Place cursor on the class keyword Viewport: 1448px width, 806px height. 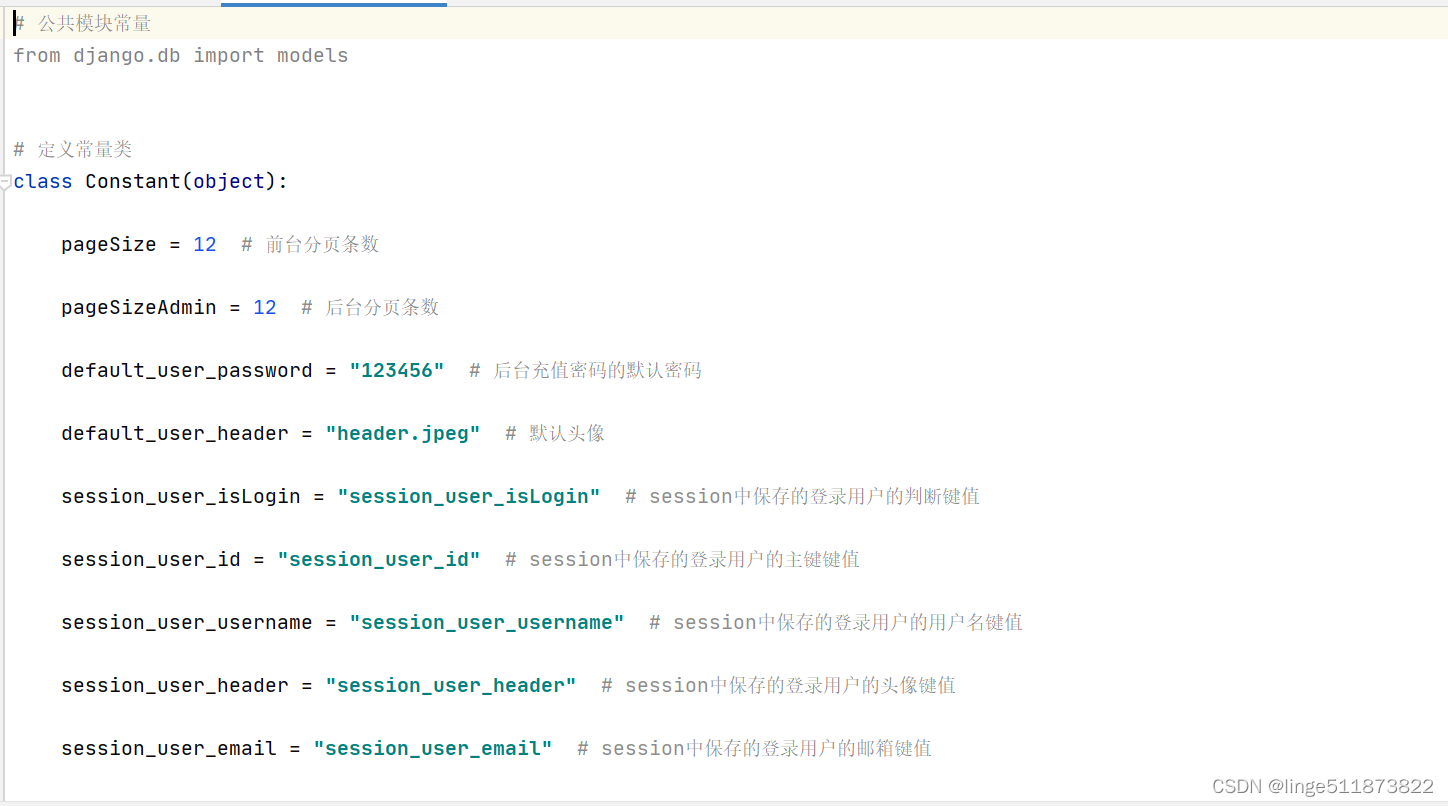(42, 181)
